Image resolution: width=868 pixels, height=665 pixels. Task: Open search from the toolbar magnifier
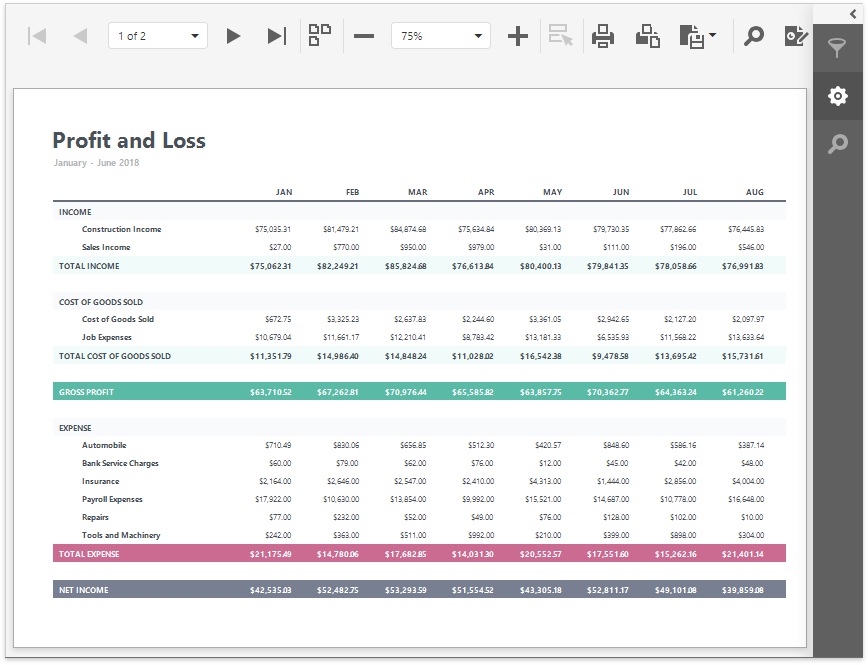coord(754,36)
